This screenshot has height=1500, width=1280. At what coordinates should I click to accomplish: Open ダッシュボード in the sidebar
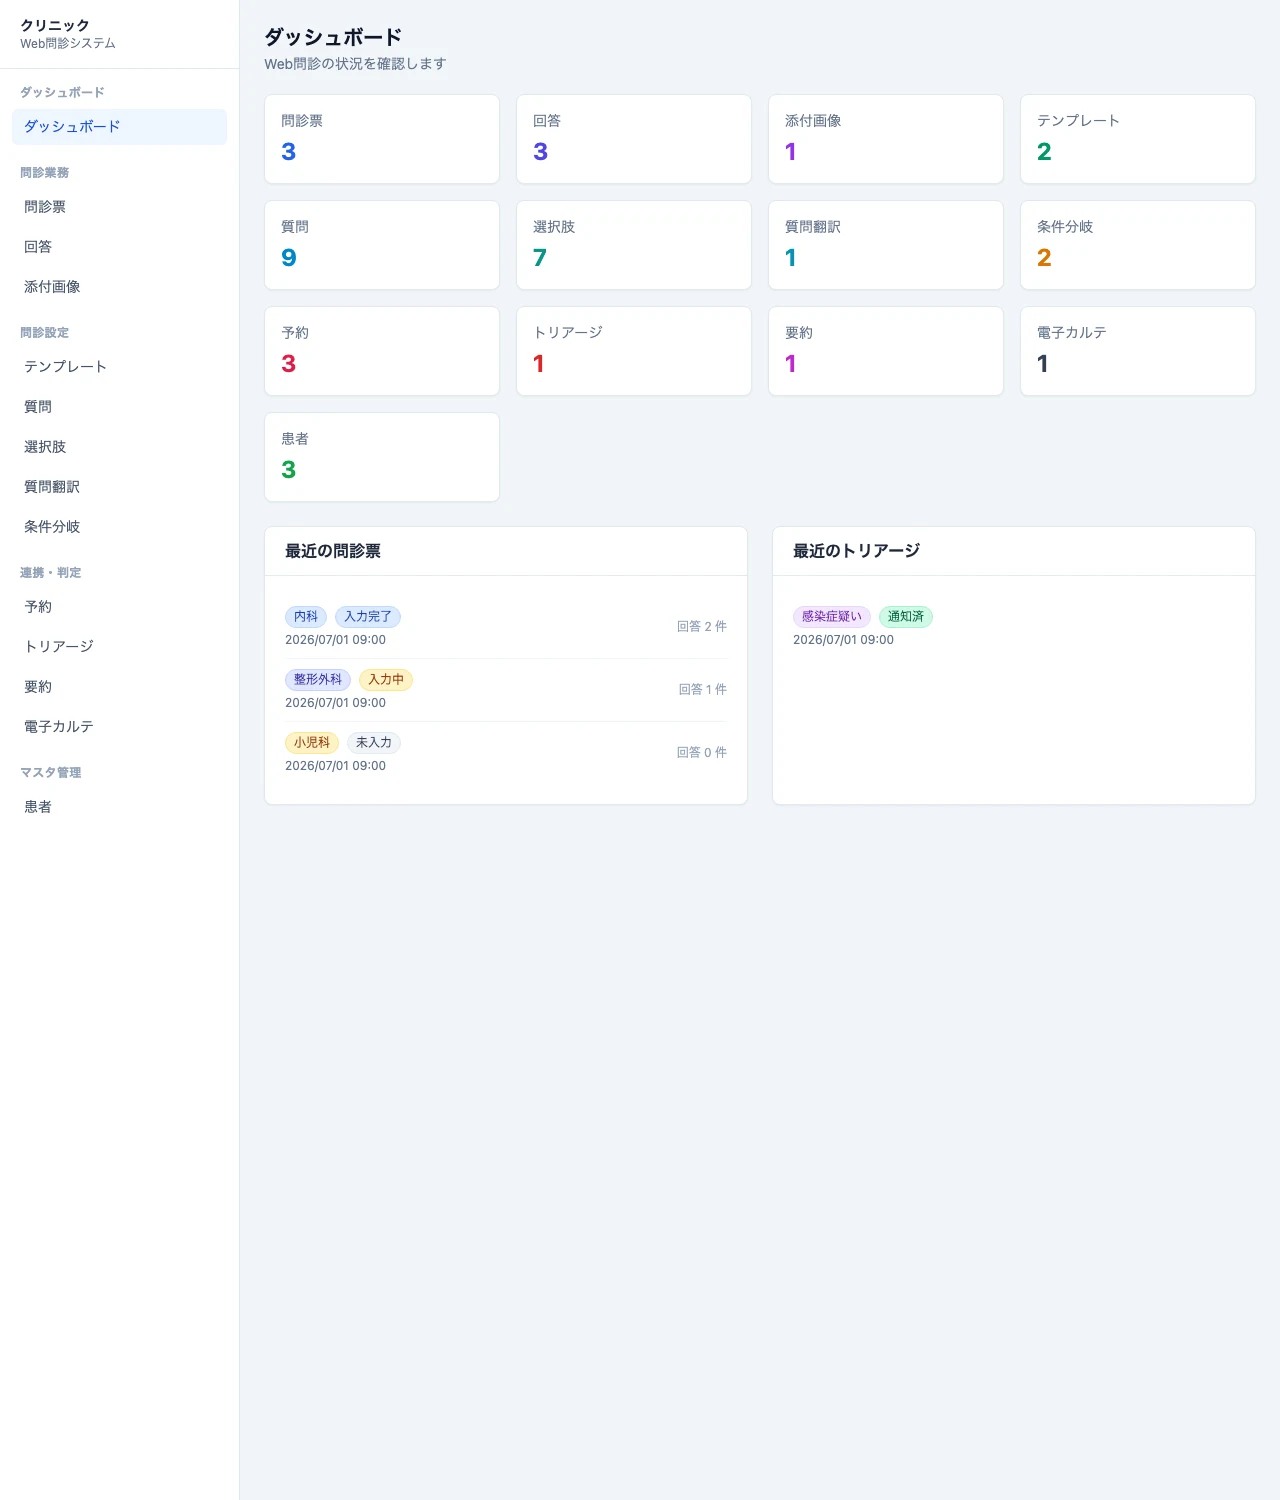[x=119, y=127]
